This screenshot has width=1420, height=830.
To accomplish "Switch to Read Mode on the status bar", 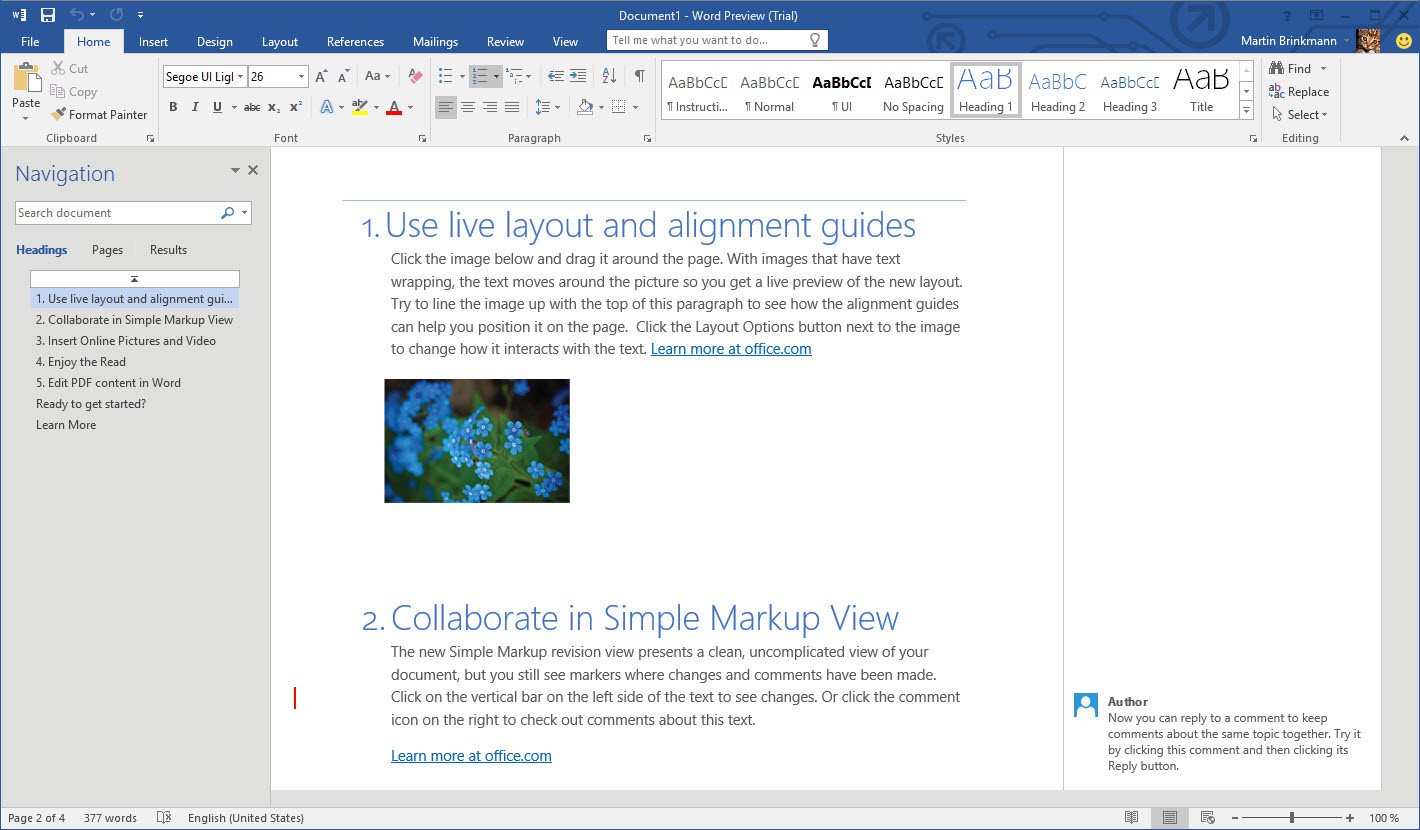I will pos(1131,817).
